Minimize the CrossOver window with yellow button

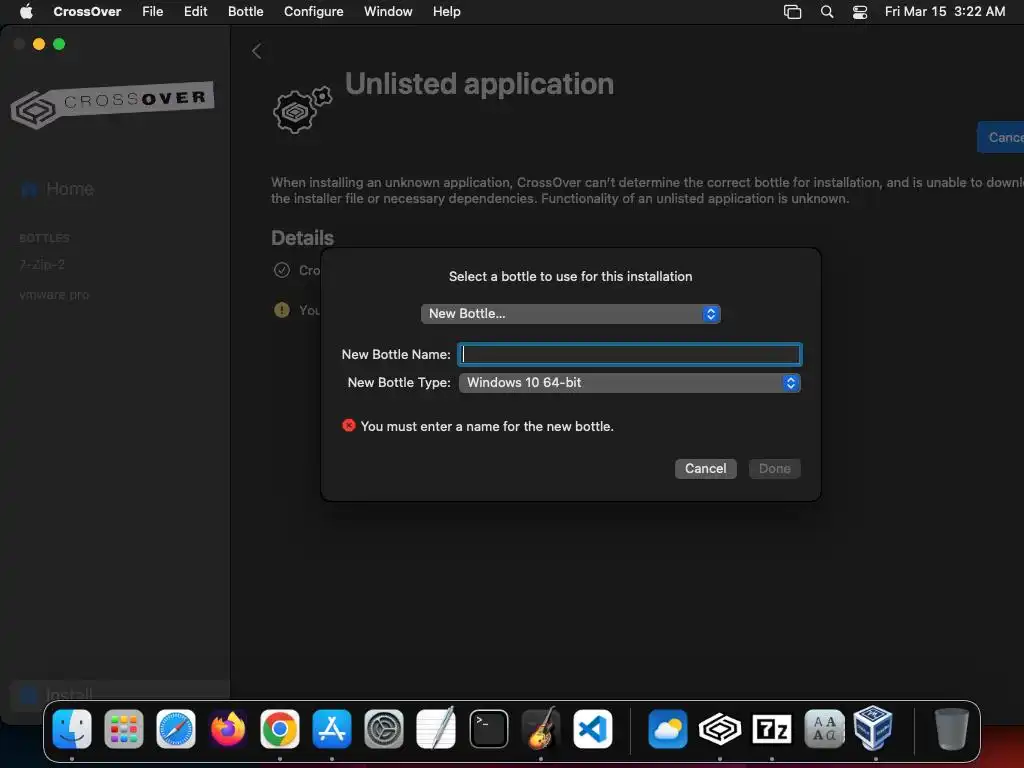[39, 44]
